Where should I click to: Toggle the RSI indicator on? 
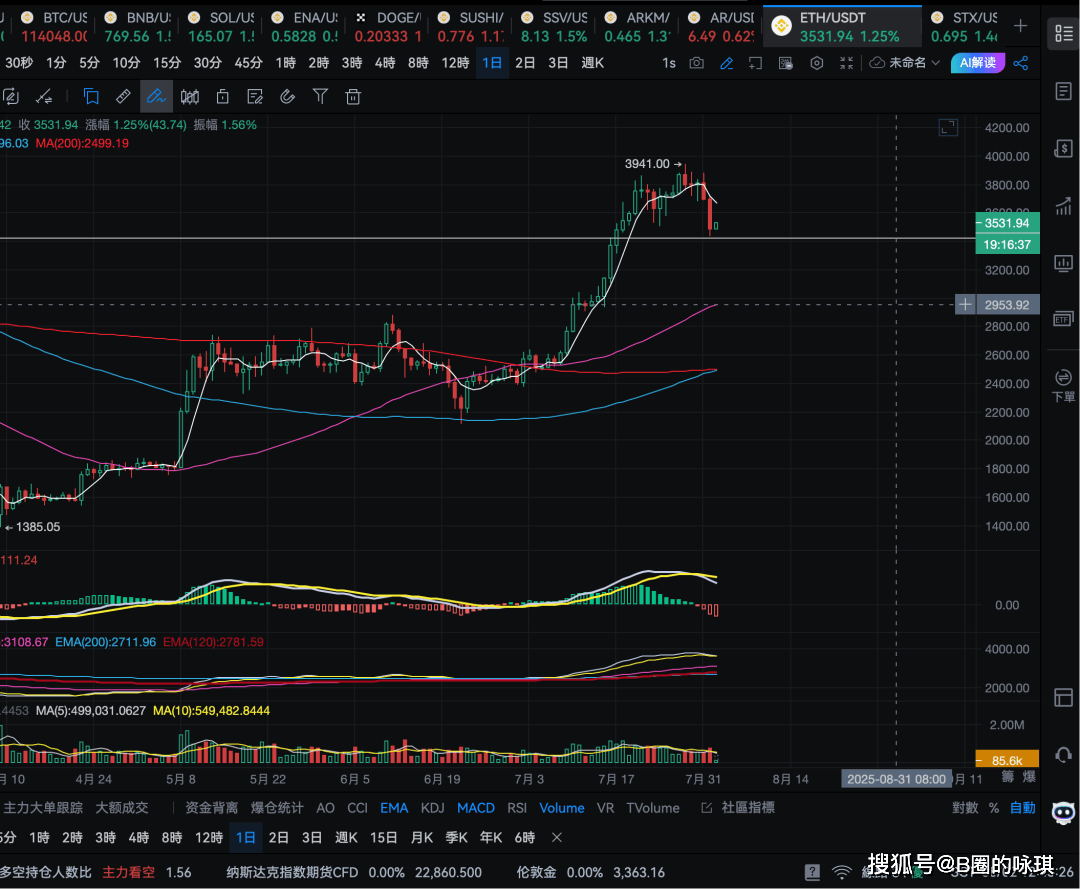517,808
